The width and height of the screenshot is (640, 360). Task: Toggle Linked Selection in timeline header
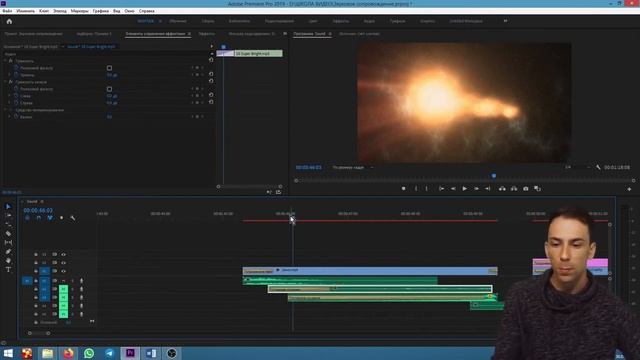point(50,218)
